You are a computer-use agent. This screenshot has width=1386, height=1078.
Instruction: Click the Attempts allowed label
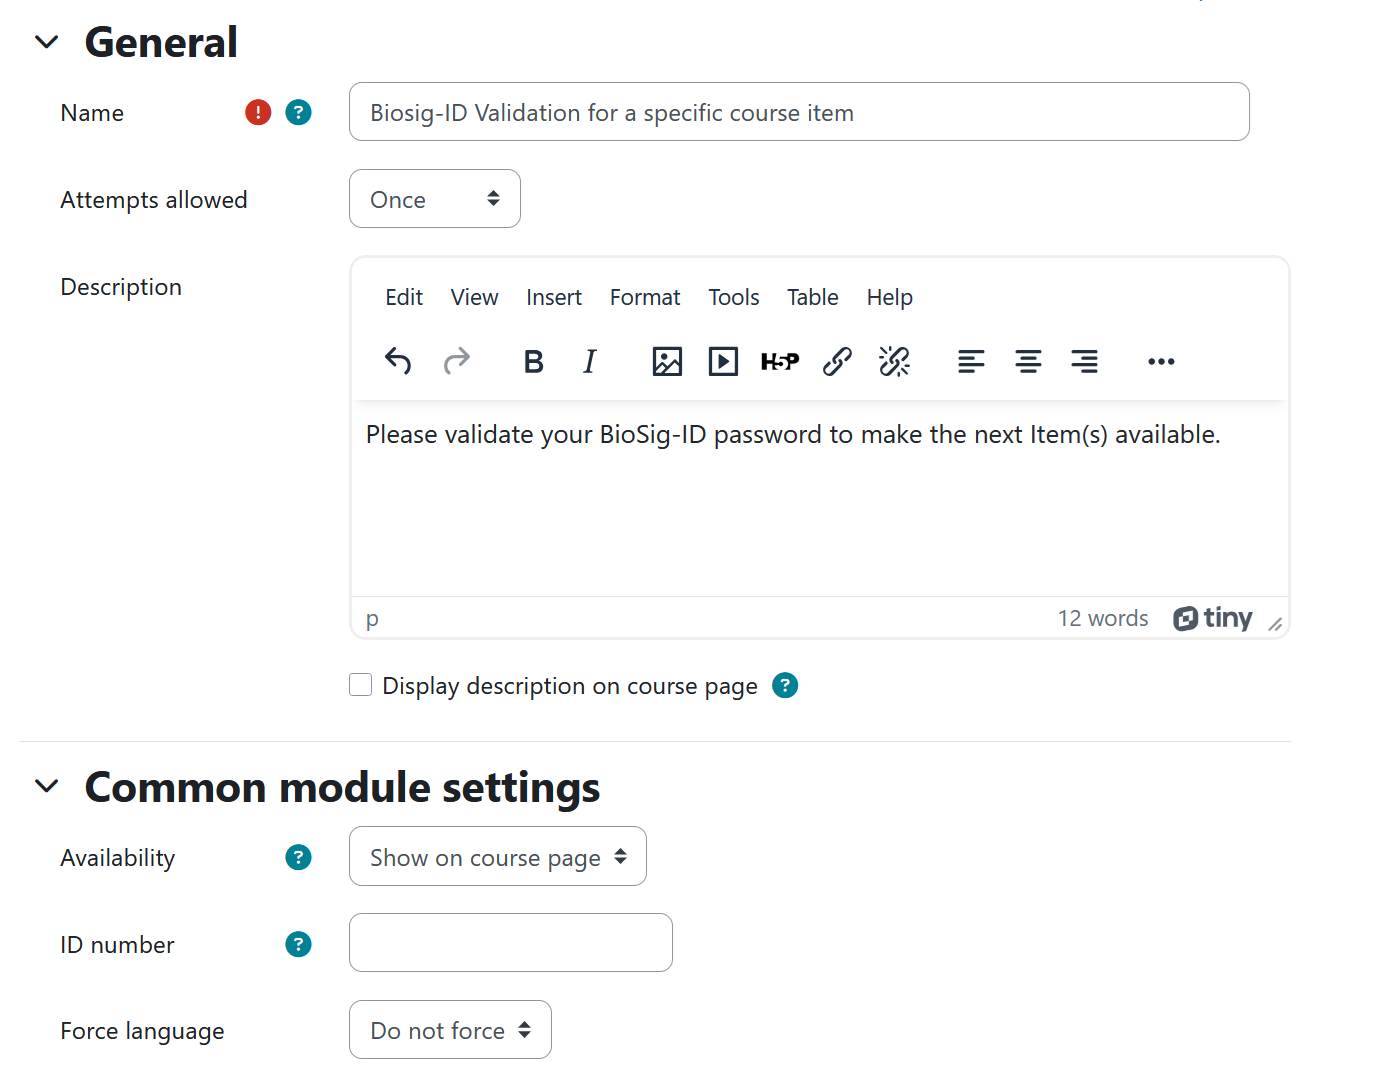[x=154, y=200]
